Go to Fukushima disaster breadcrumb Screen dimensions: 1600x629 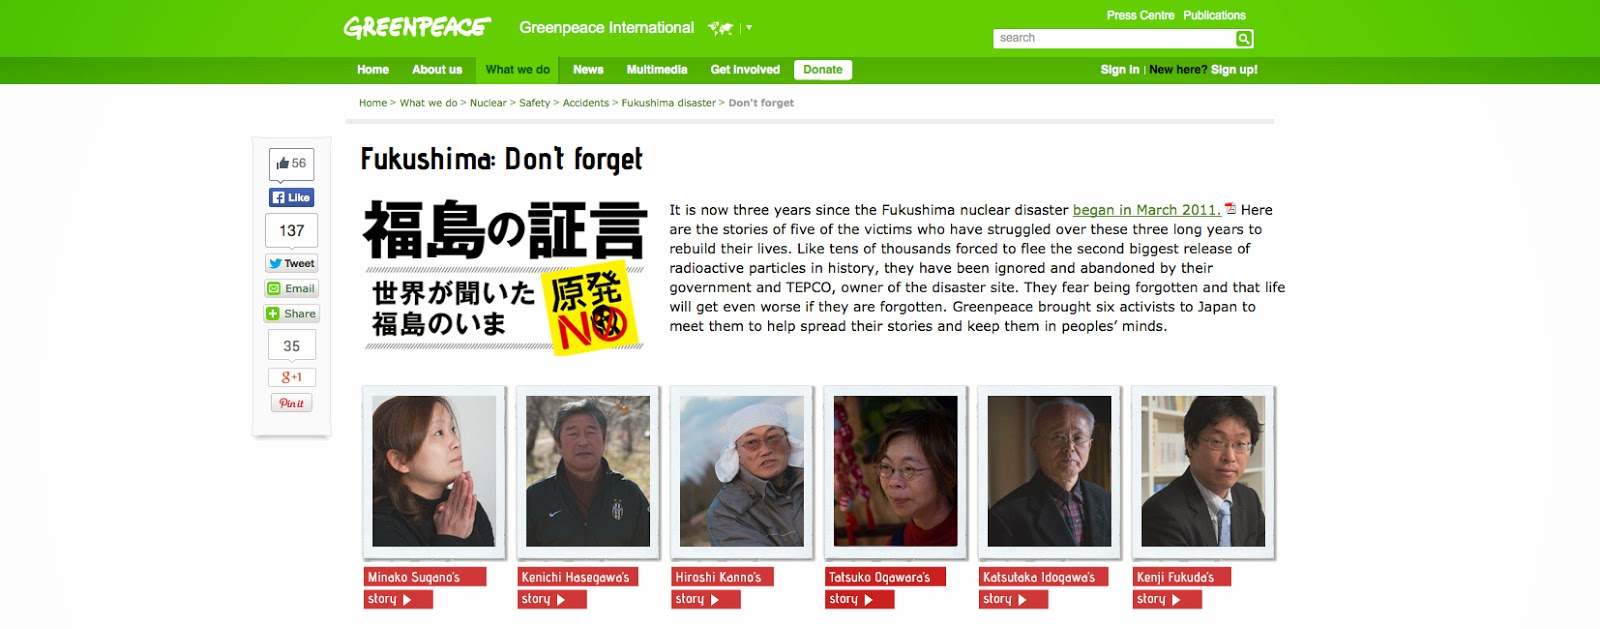pyautogui.click(x=668, y=103)
